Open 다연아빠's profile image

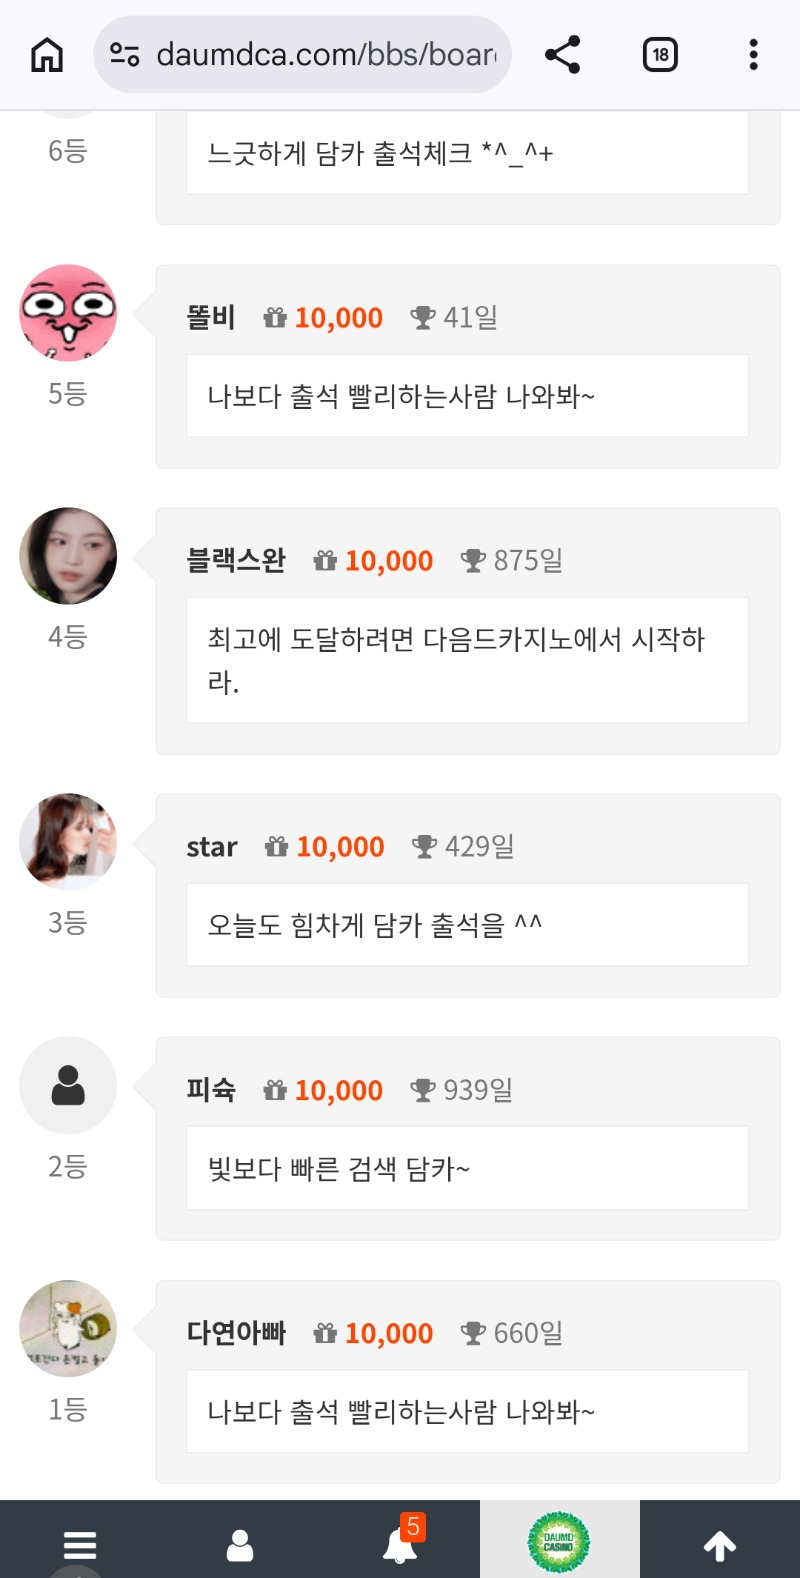click(x=68, y=1329)
